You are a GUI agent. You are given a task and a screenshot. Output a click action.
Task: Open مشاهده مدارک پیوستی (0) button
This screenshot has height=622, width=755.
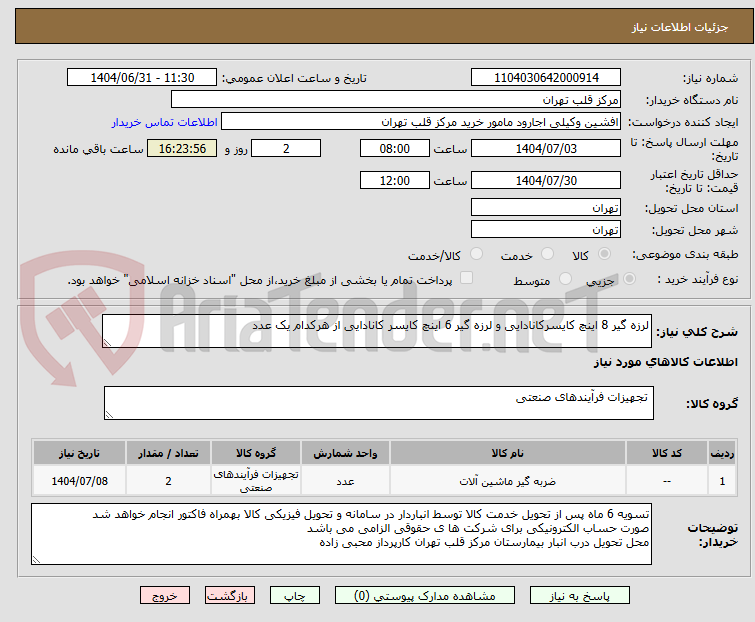tap(425, 596)
